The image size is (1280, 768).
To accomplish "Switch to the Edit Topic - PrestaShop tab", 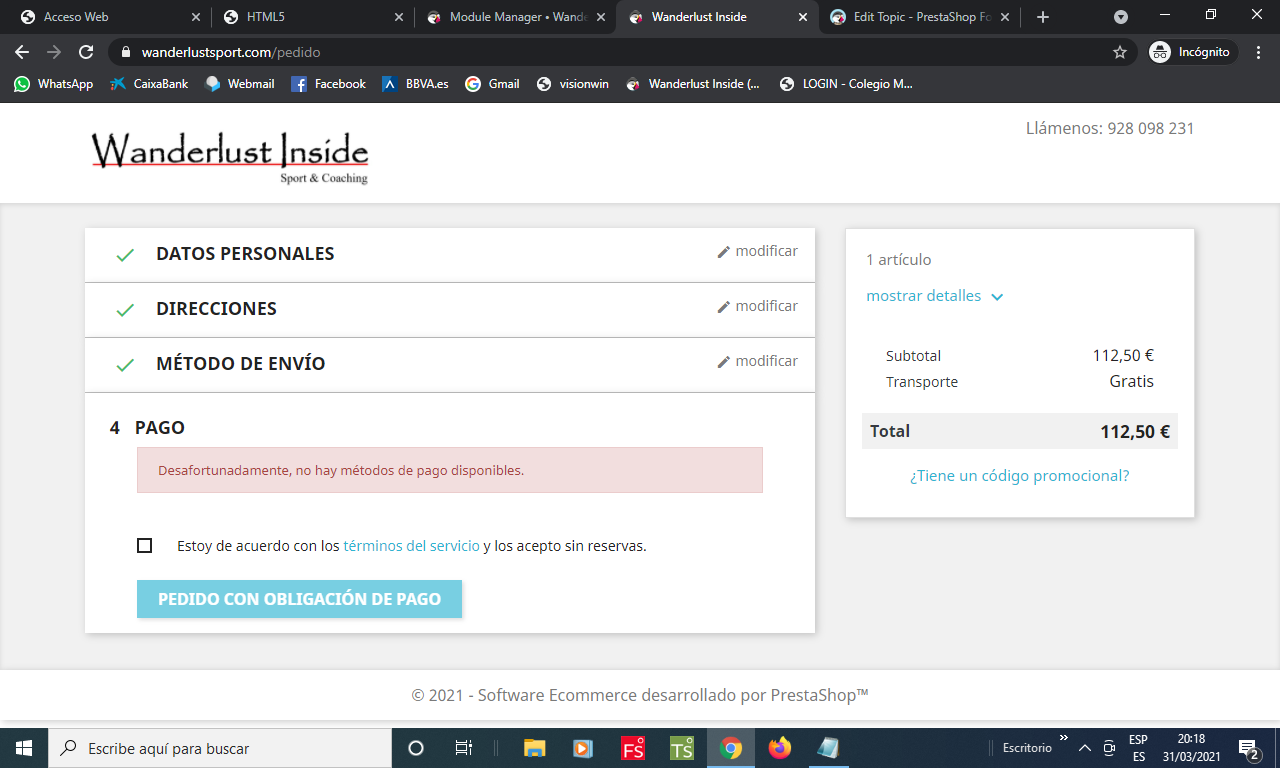I will (x=920, y=17).
